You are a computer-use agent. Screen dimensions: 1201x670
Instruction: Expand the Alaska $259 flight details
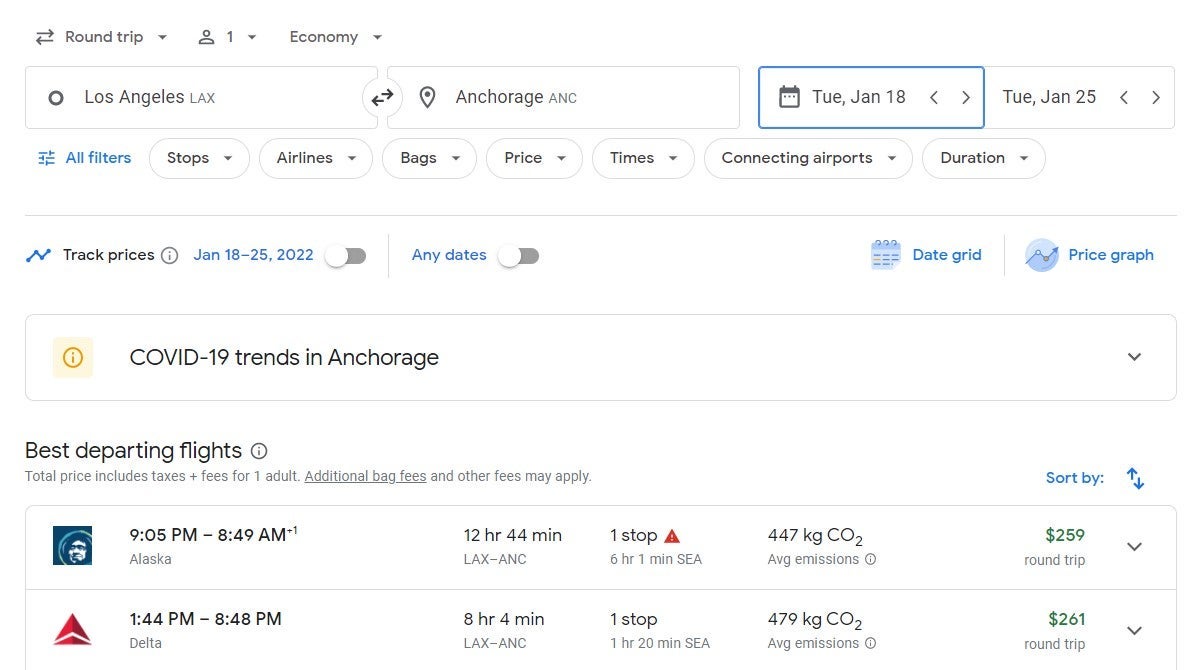[x=1134, y=547]
